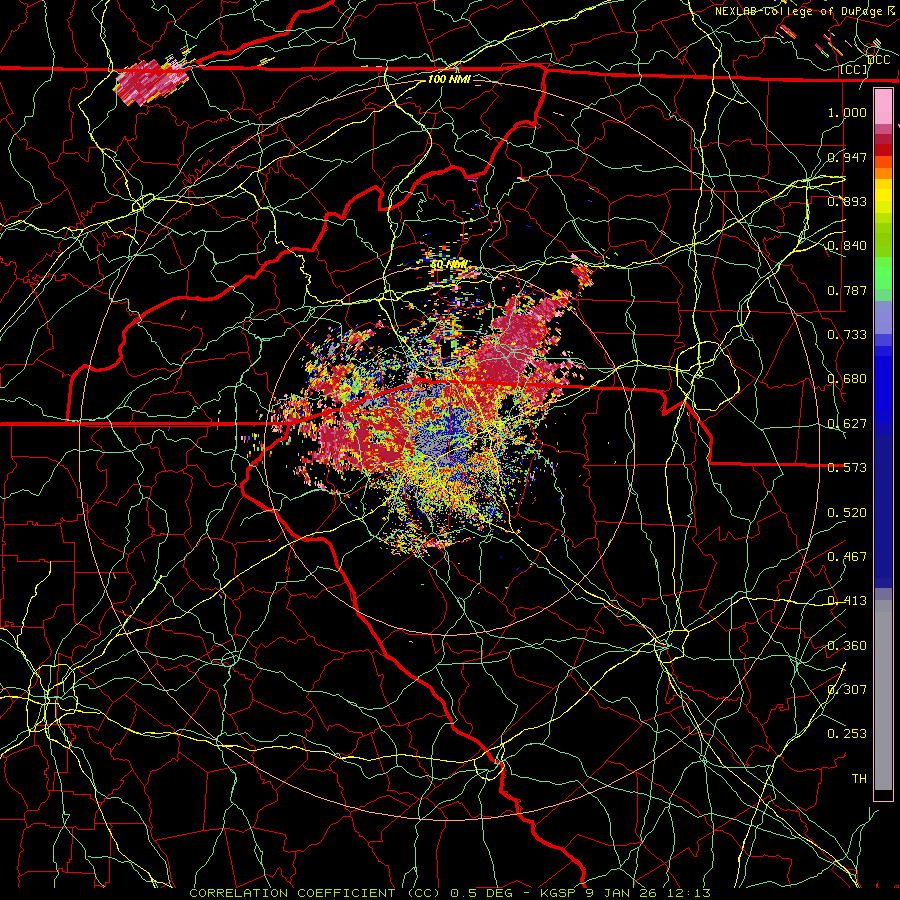Click the 50 NMI range ring label

coord(449,265)
